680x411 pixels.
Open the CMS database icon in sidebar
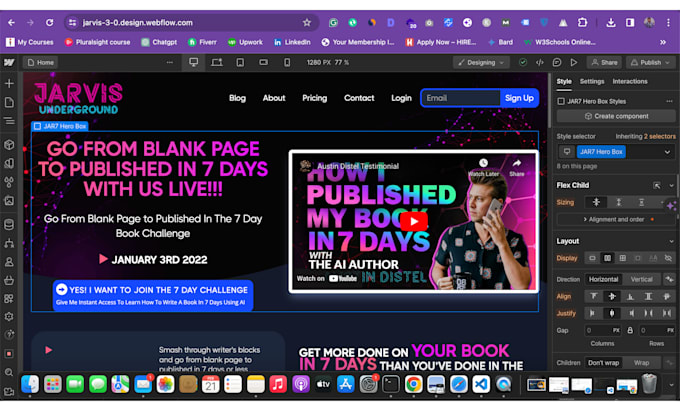point(9,224)
